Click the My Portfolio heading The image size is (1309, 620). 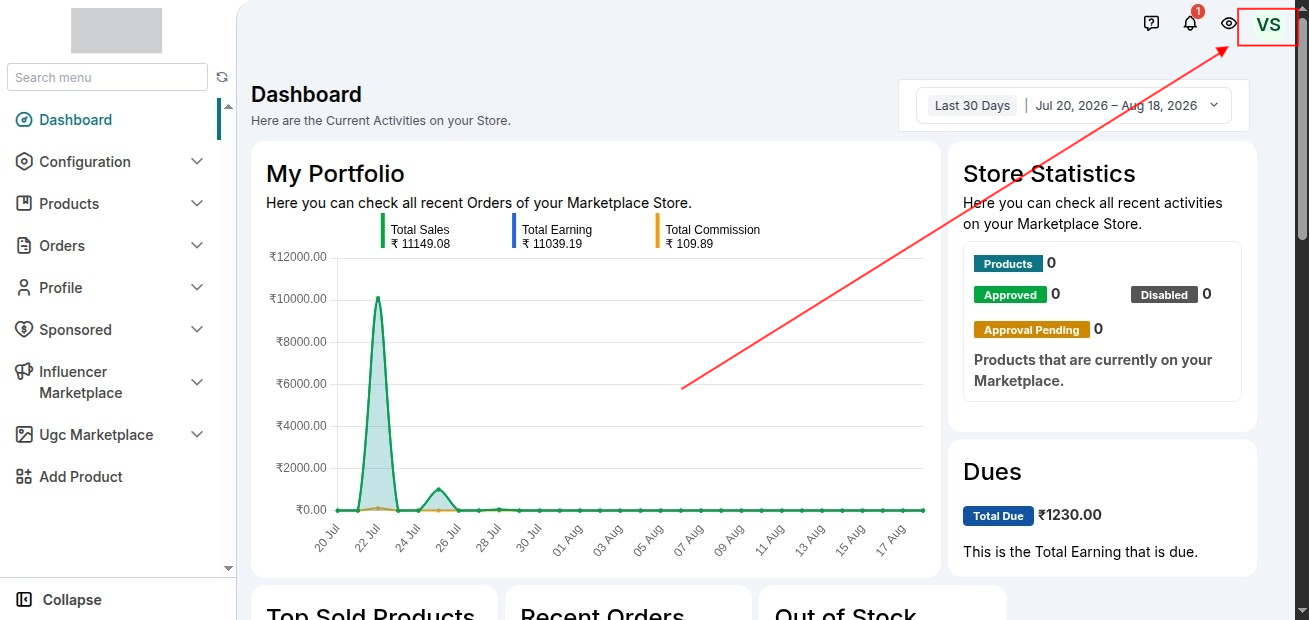[x=335, y=174]
